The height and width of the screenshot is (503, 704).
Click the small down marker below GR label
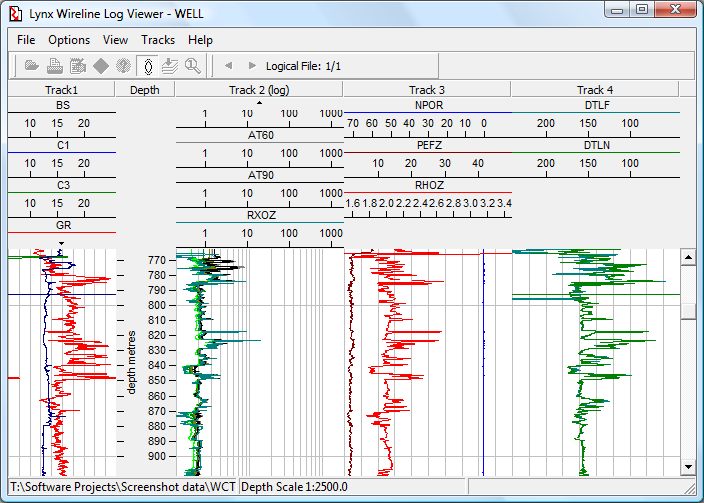pos(62,243)
